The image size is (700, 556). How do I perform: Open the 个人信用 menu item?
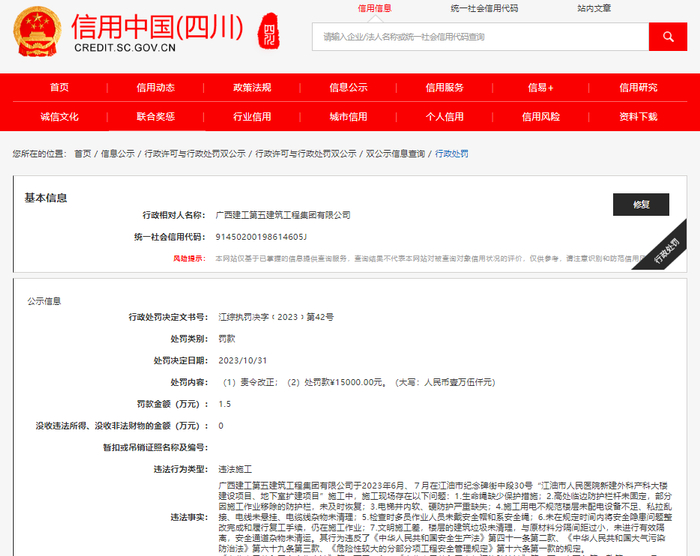pyautogui.click(x=445, y=117)
